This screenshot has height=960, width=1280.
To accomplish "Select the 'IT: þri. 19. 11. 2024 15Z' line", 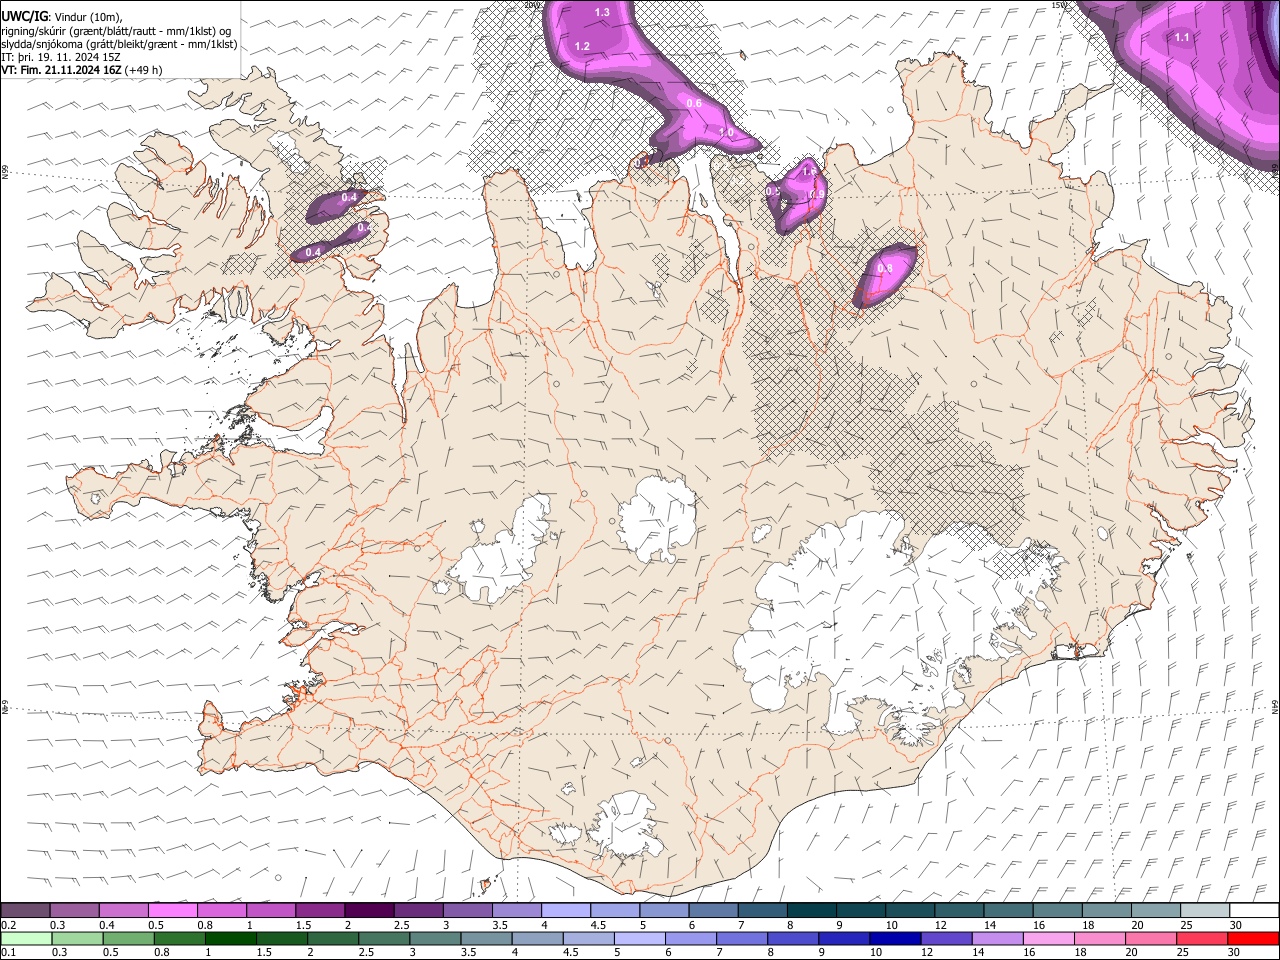I will pyautogui.click(x=61, y=57).
